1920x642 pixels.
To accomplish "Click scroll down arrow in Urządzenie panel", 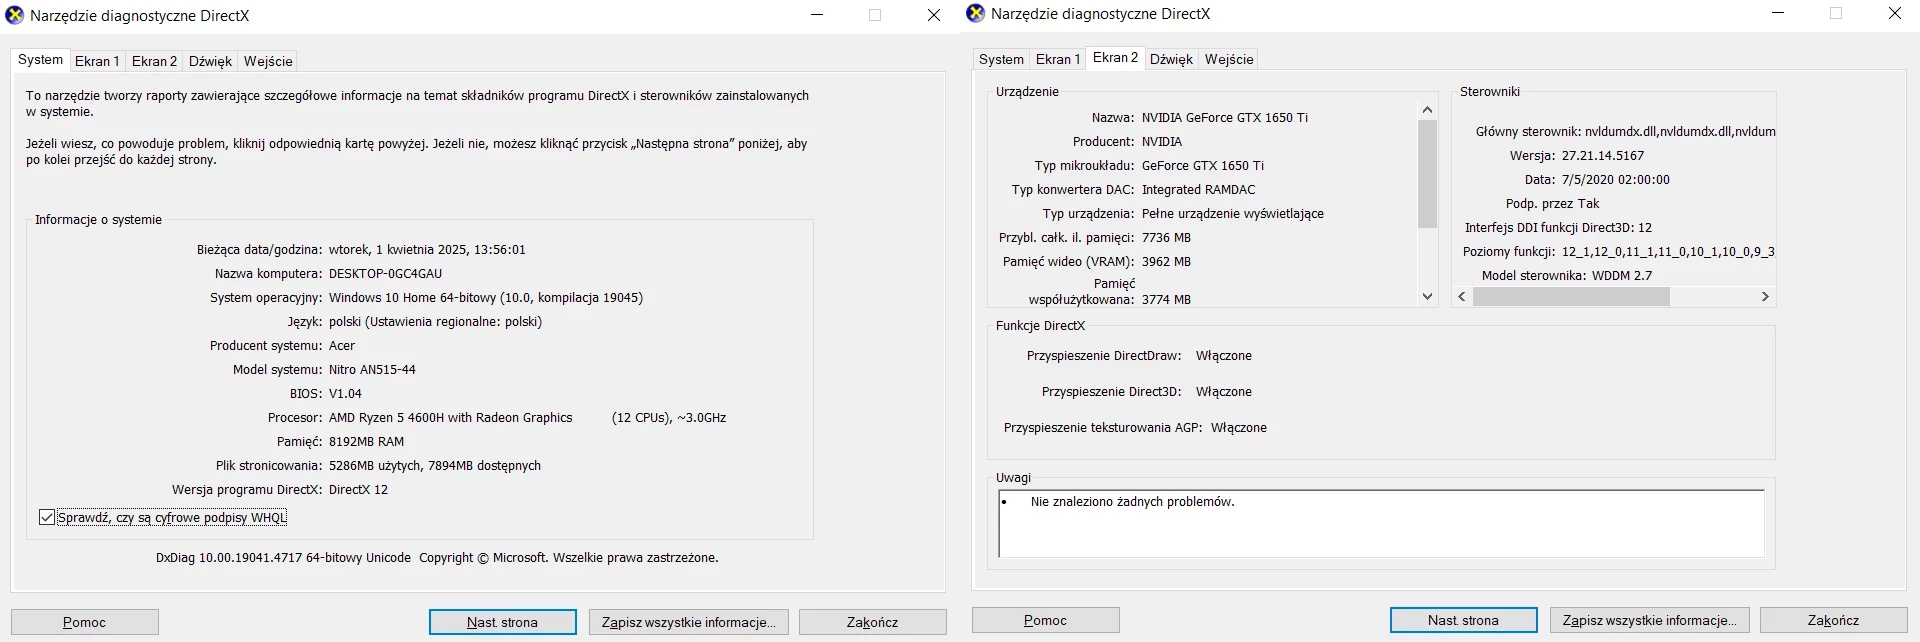I will 1428,296.
